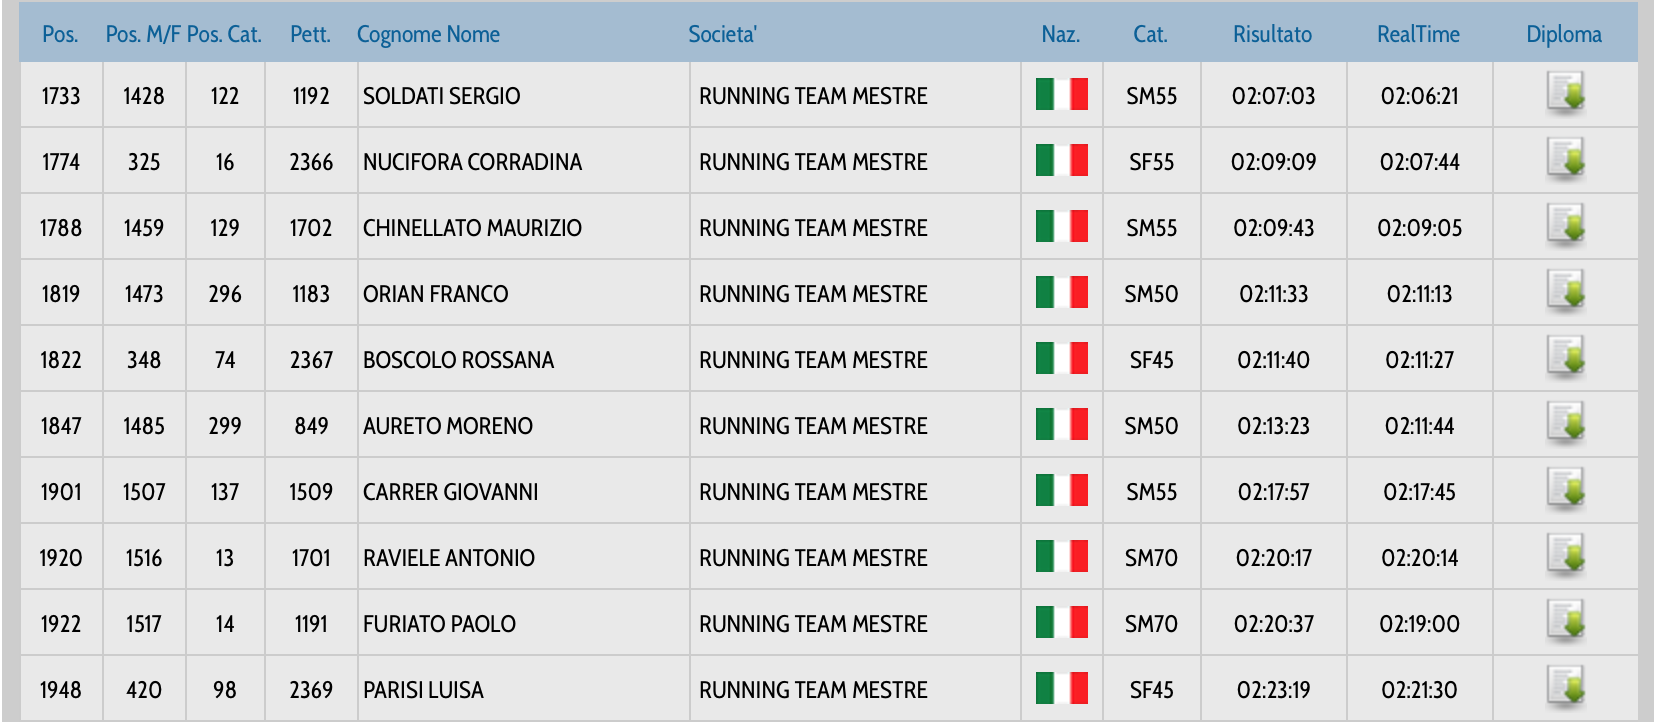Image resolution: width=1654 pixels, height=722 pixels.
Task: Sort by Cat. column header
Action: coord(1150,34)
